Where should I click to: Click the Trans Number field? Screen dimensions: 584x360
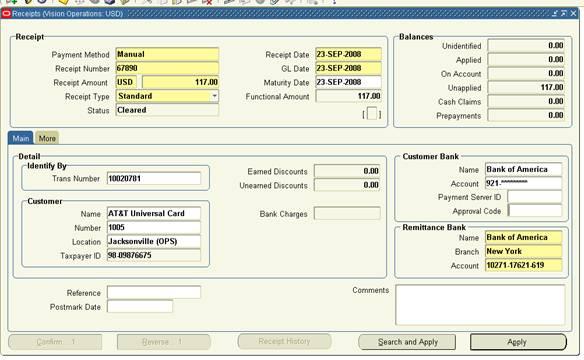(154, 178)
